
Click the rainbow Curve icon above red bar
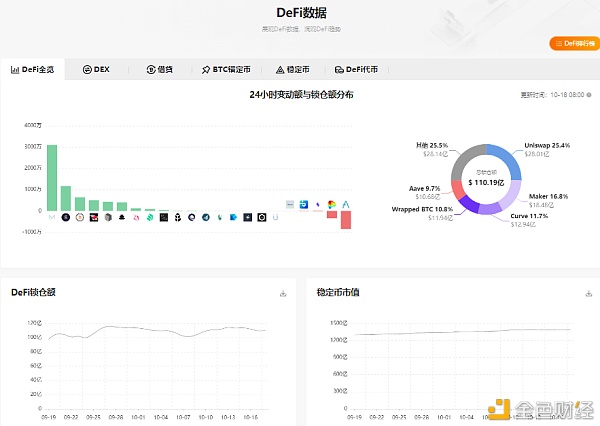[332, 205]
